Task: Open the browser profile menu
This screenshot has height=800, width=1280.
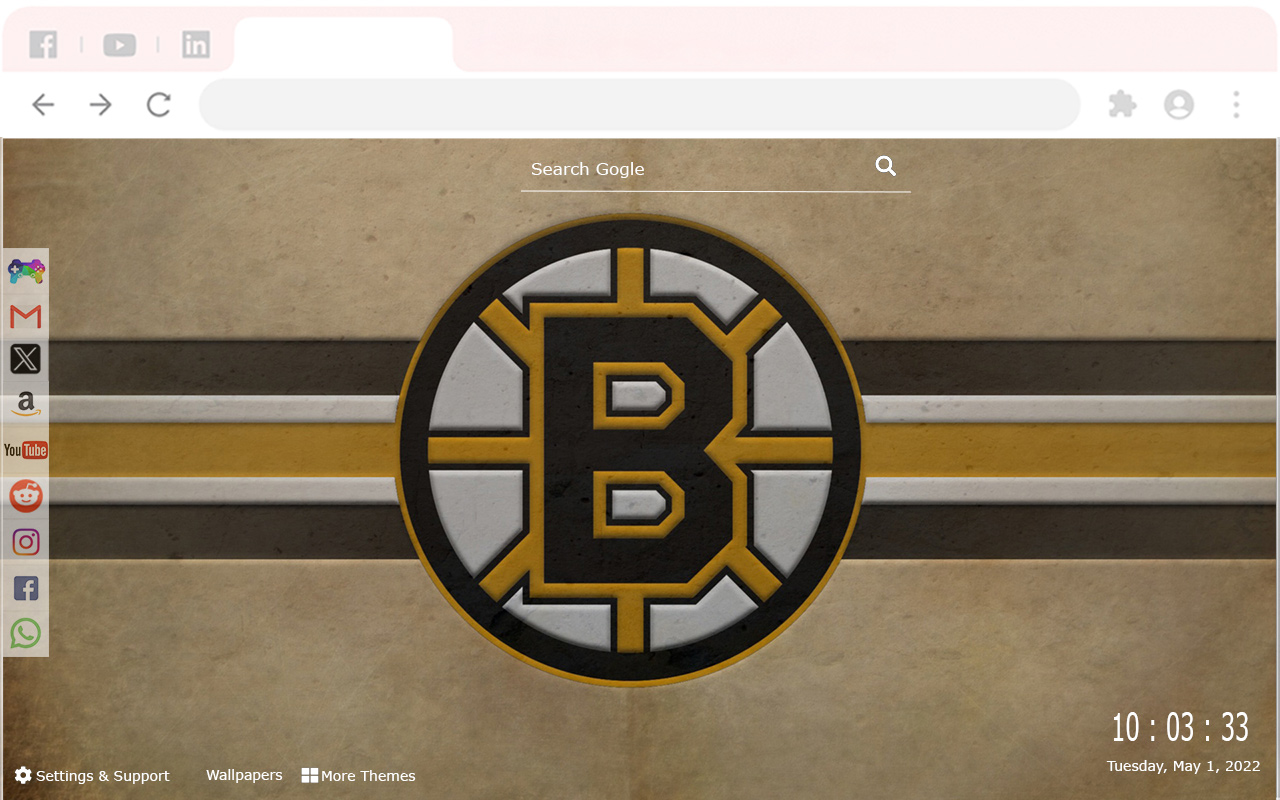Action: (x=1179, y=104)
